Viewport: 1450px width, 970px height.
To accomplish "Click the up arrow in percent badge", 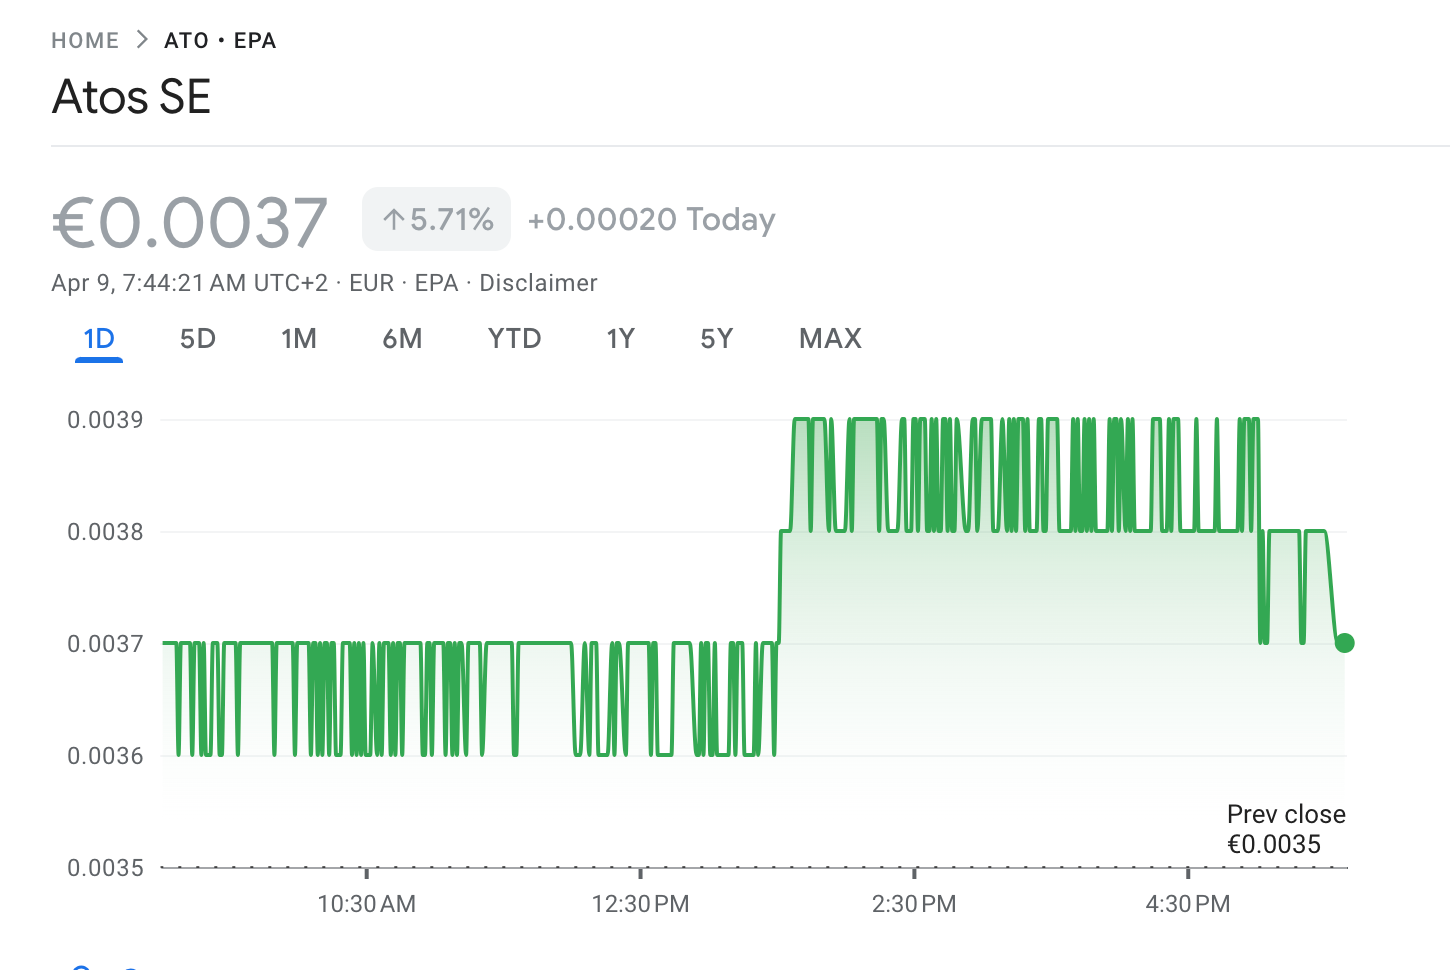I will [x=394, y=220].
